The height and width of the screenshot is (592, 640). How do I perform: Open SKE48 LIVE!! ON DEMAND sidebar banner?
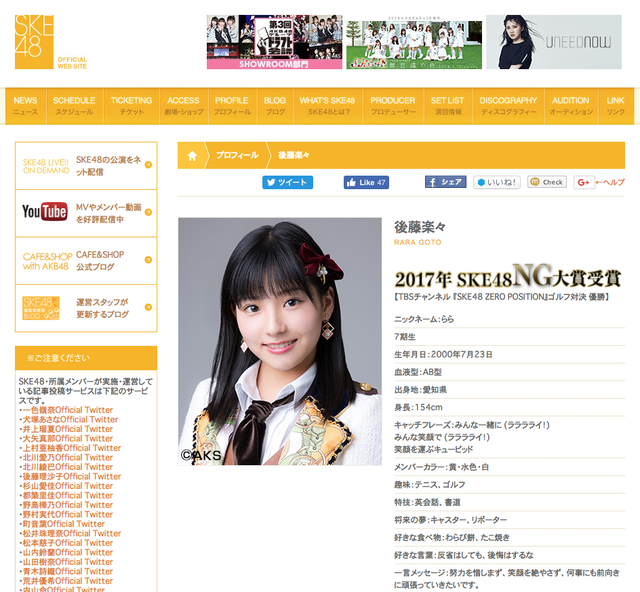point(86,165)
